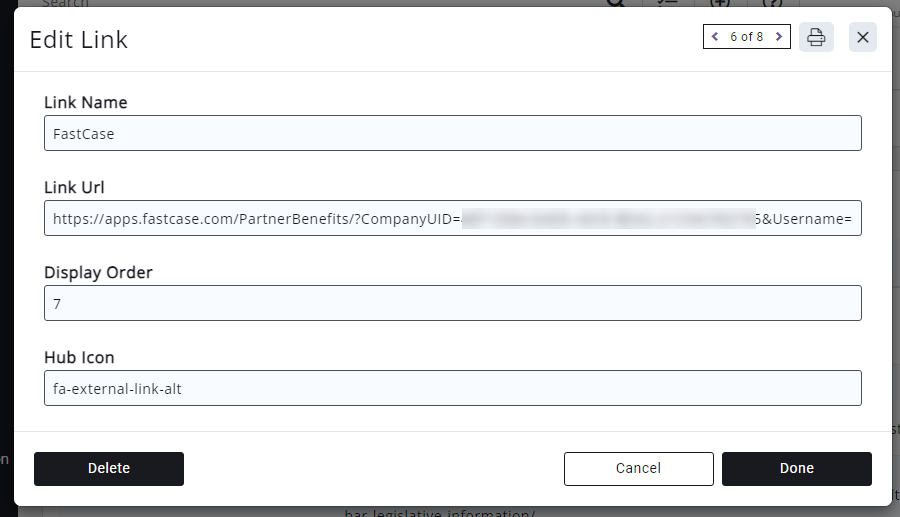Viewport: 900px width, 517px height.
Task: Go to the previous link record
Action: (715, 37)
